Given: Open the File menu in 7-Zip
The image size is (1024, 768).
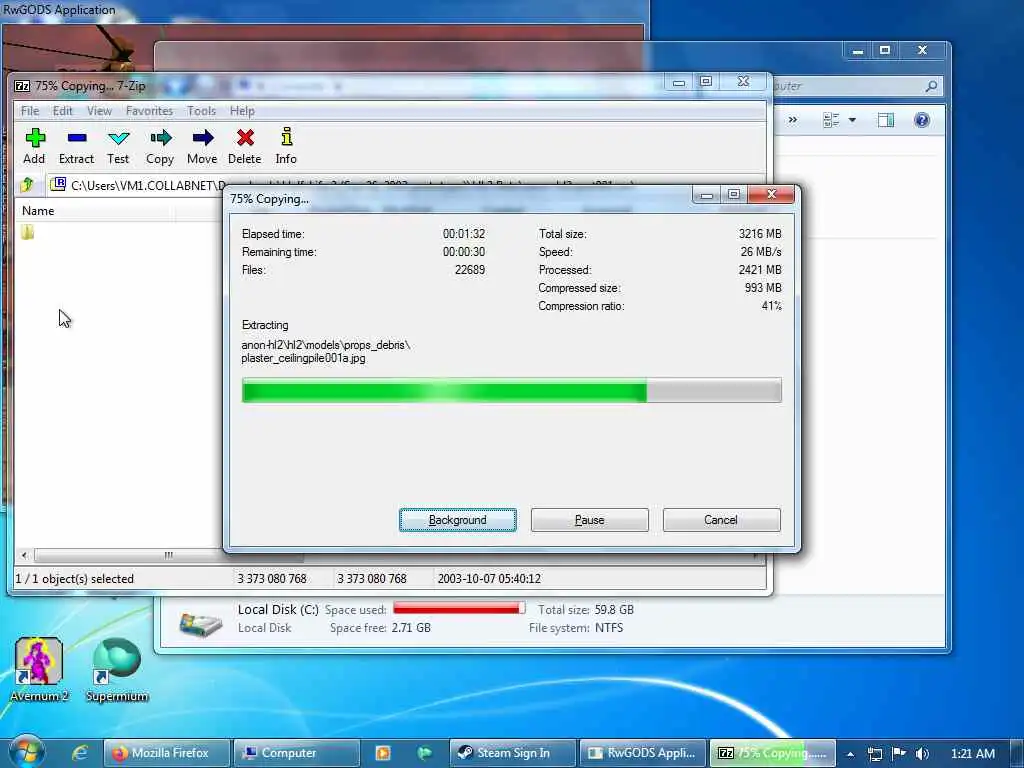Looking at the screenshot, I should [x=30, y=111].
